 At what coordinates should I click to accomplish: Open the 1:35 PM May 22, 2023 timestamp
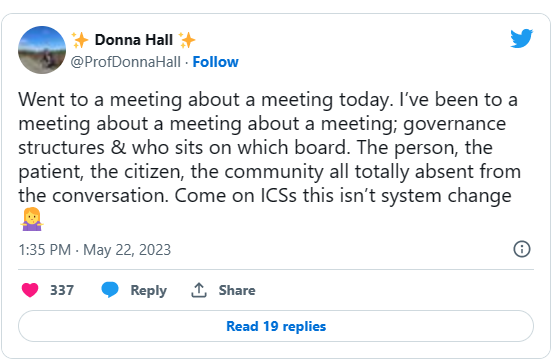(95, 250)
